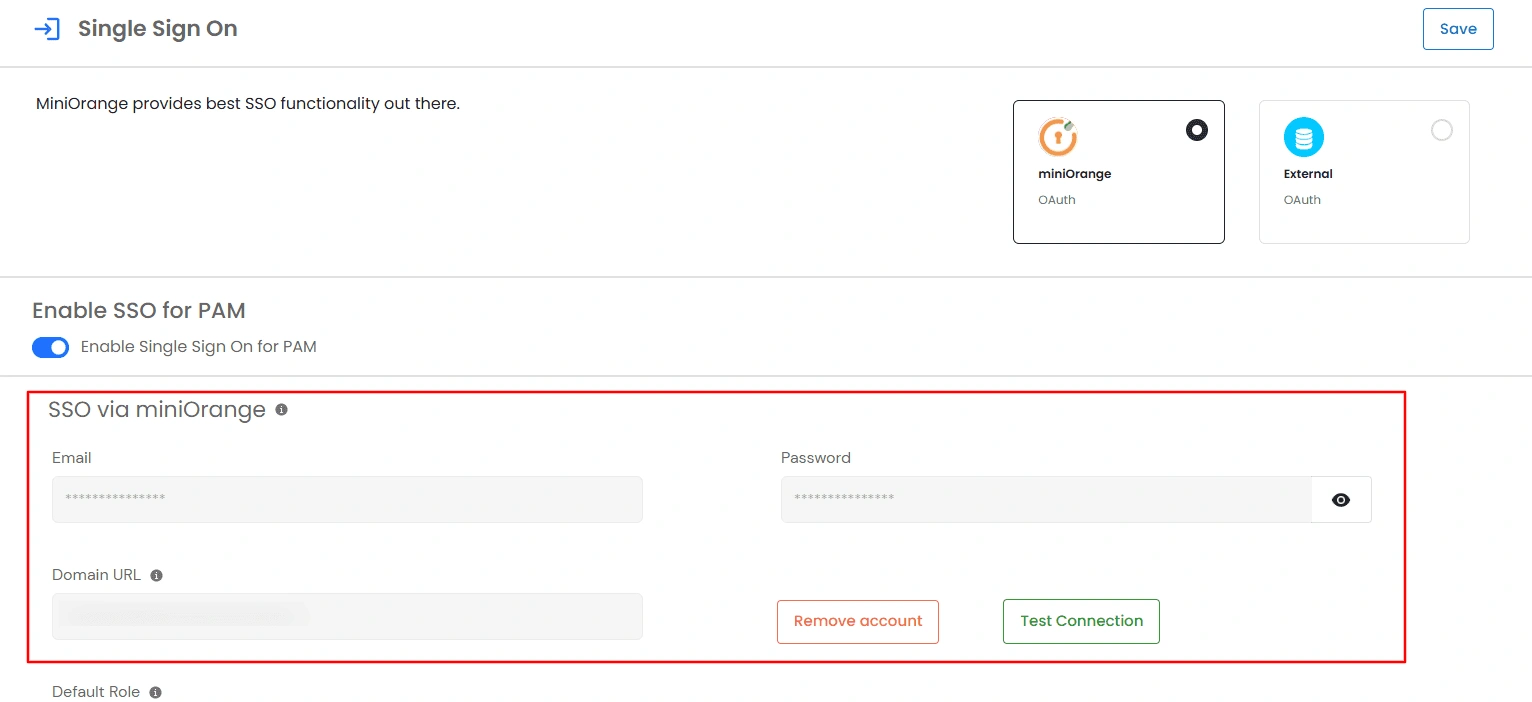Select the External OAuth radio button

tap(1441, 130)
